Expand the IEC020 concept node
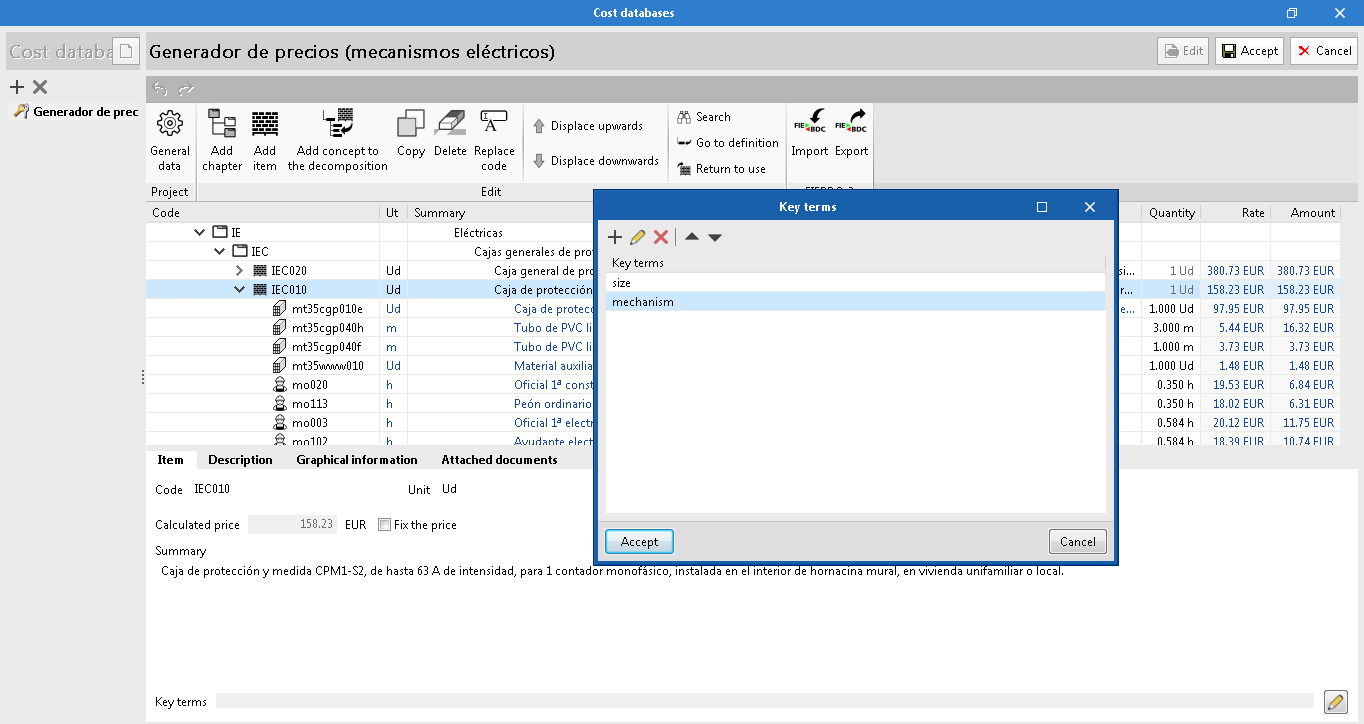Viewport: 1364px width, 724px height. 239,270
